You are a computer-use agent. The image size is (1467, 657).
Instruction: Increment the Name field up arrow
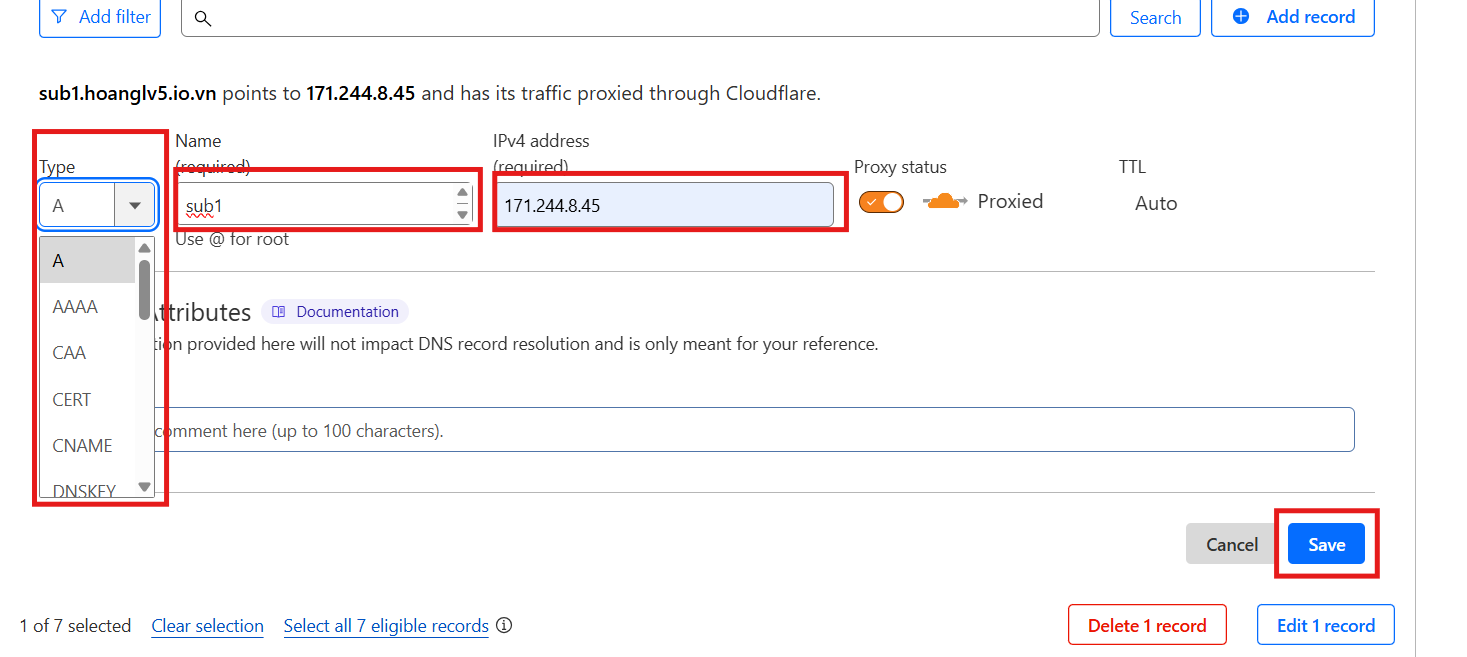tap(462, 194)
